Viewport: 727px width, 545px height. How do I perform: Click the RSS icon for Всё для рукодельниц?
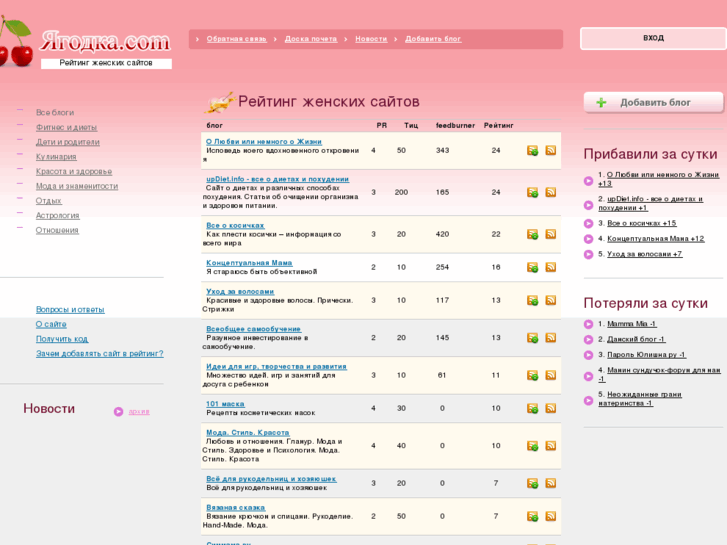point(550,483)
